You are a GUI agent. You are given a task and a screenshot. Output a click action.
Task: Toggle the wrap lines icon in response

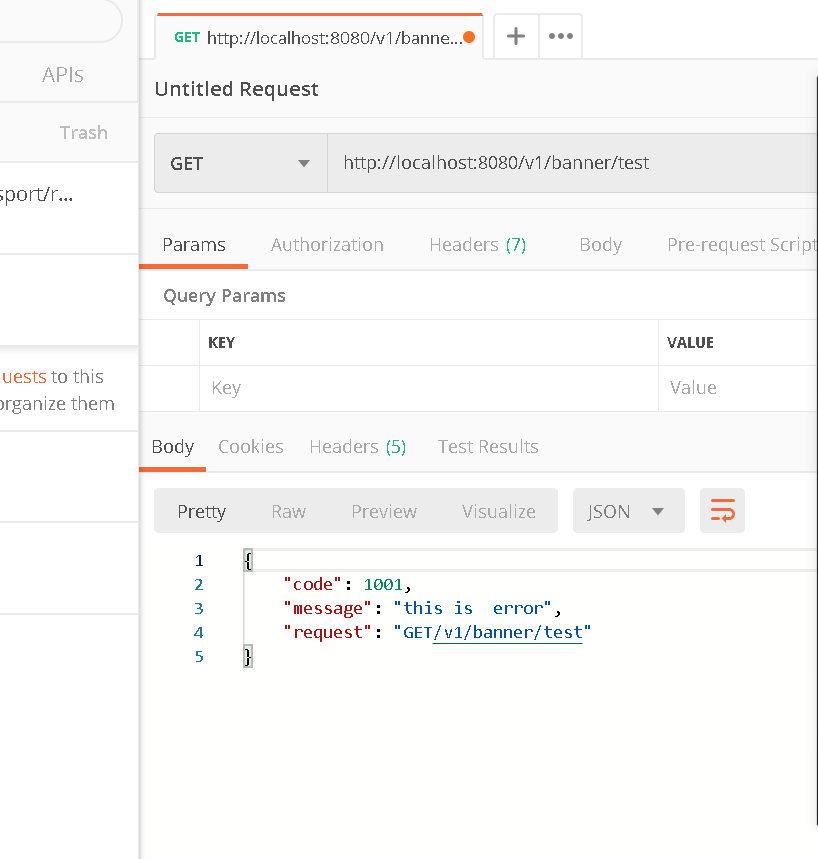pyautogui.click(x=722, y=512)
